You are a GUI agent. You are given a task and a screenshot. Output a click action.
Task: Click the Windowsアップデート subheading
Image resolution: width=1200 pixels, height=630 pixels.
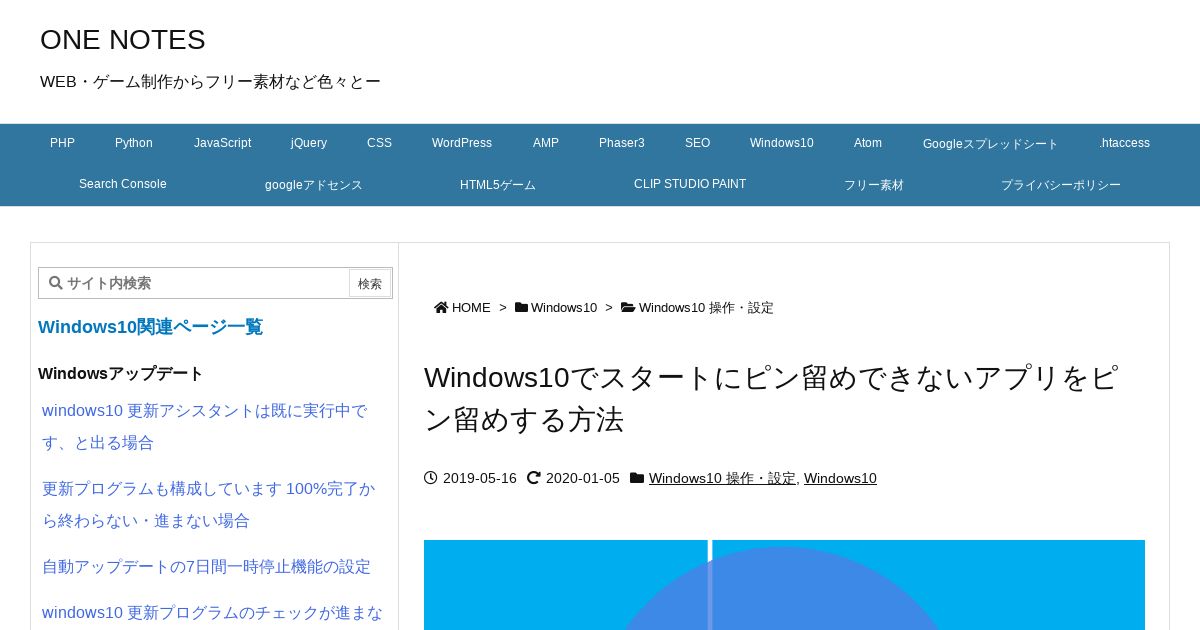[x=120, y=374]
